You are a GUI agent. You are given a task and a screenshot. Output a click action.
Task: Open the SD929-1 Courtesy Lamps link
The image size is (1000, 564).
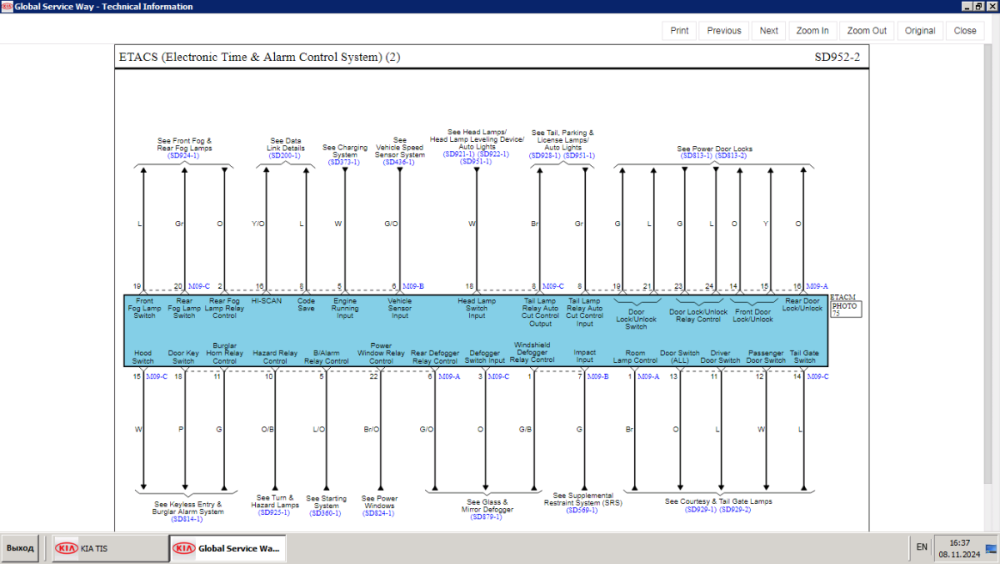click(x=701, y=510)
